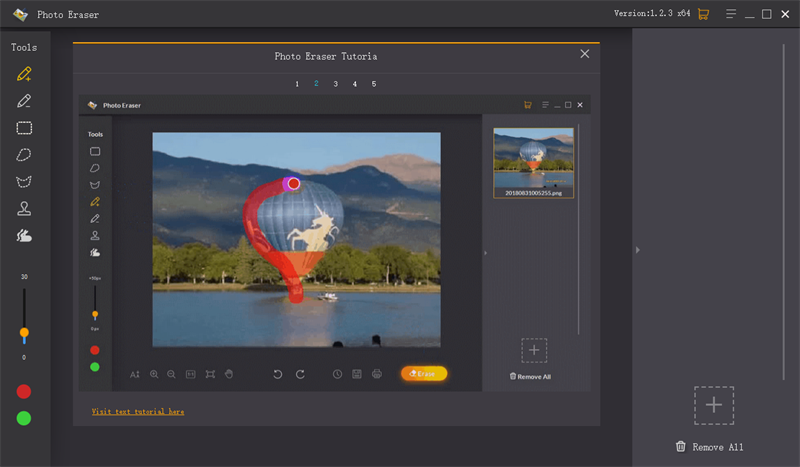Click the main right panel vertical scrollbar
800x467 pixels.
(x=784, y=212)
